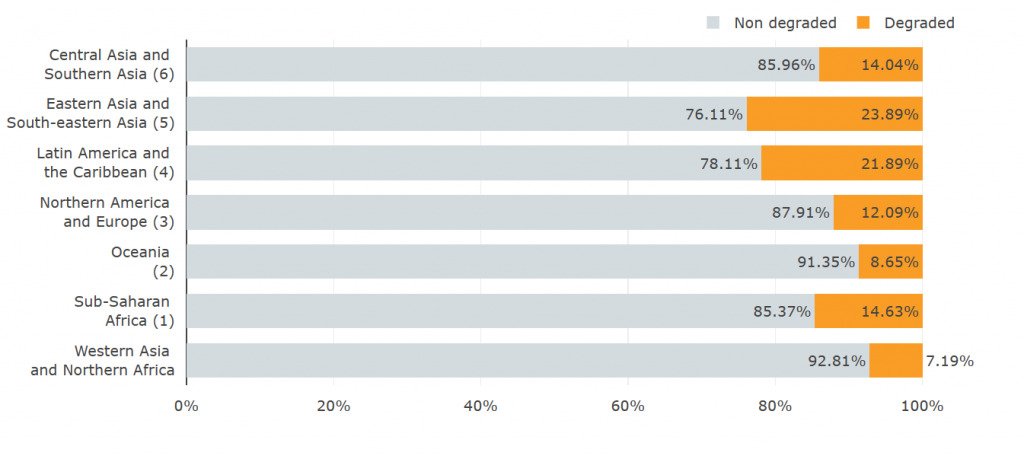Click the 91.35% Oceania non degraded label
Viewport: 1024px width, 459px height.
[826, 262]
